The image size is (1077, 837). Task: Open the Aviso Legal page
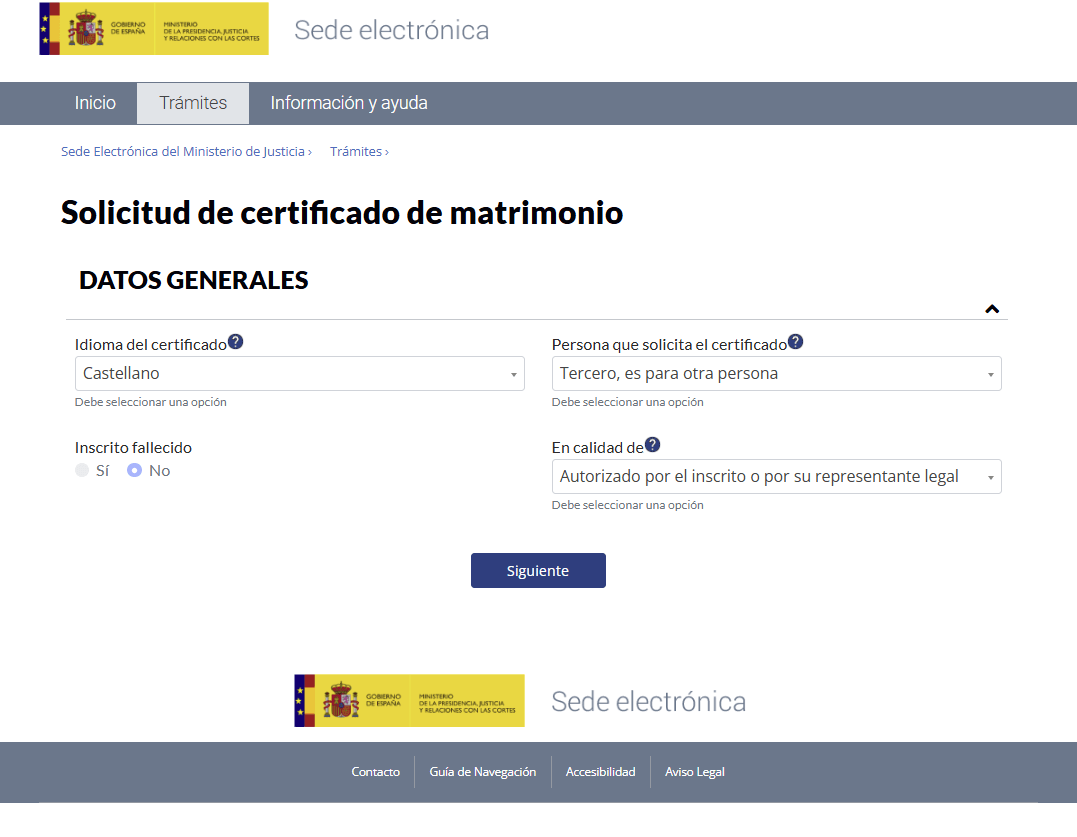pos(694,771)
